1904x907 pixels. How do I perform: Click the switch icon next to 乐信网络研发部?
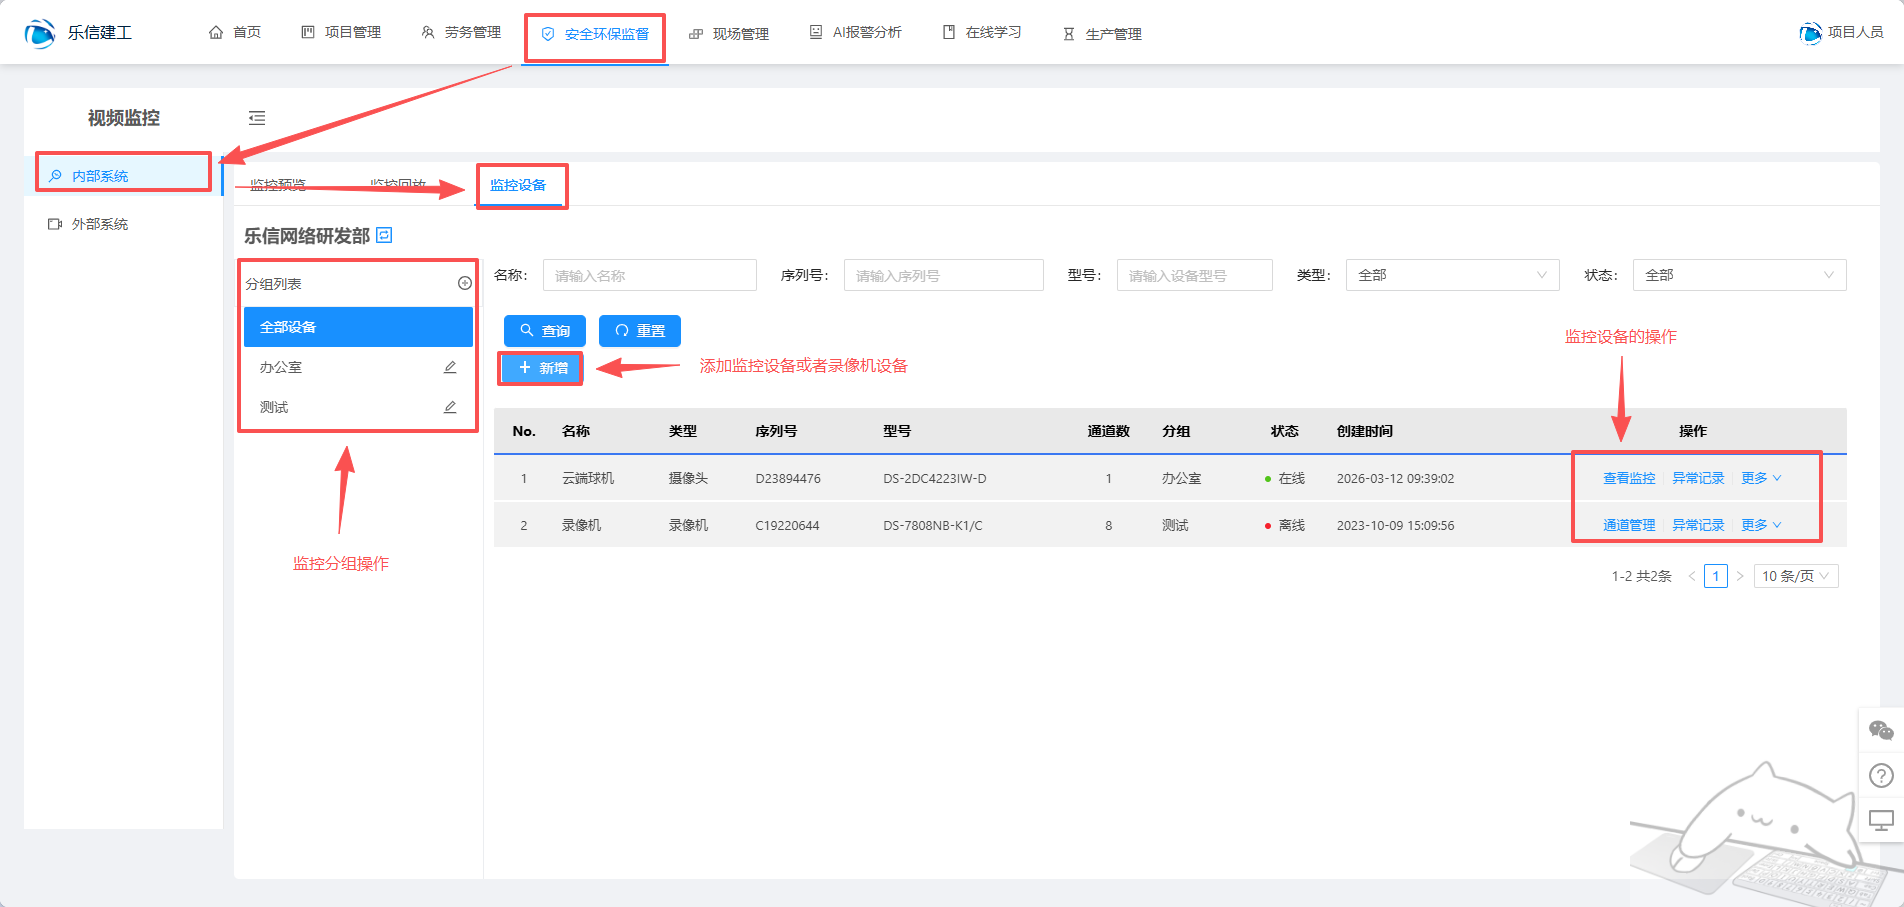[384, 235]
